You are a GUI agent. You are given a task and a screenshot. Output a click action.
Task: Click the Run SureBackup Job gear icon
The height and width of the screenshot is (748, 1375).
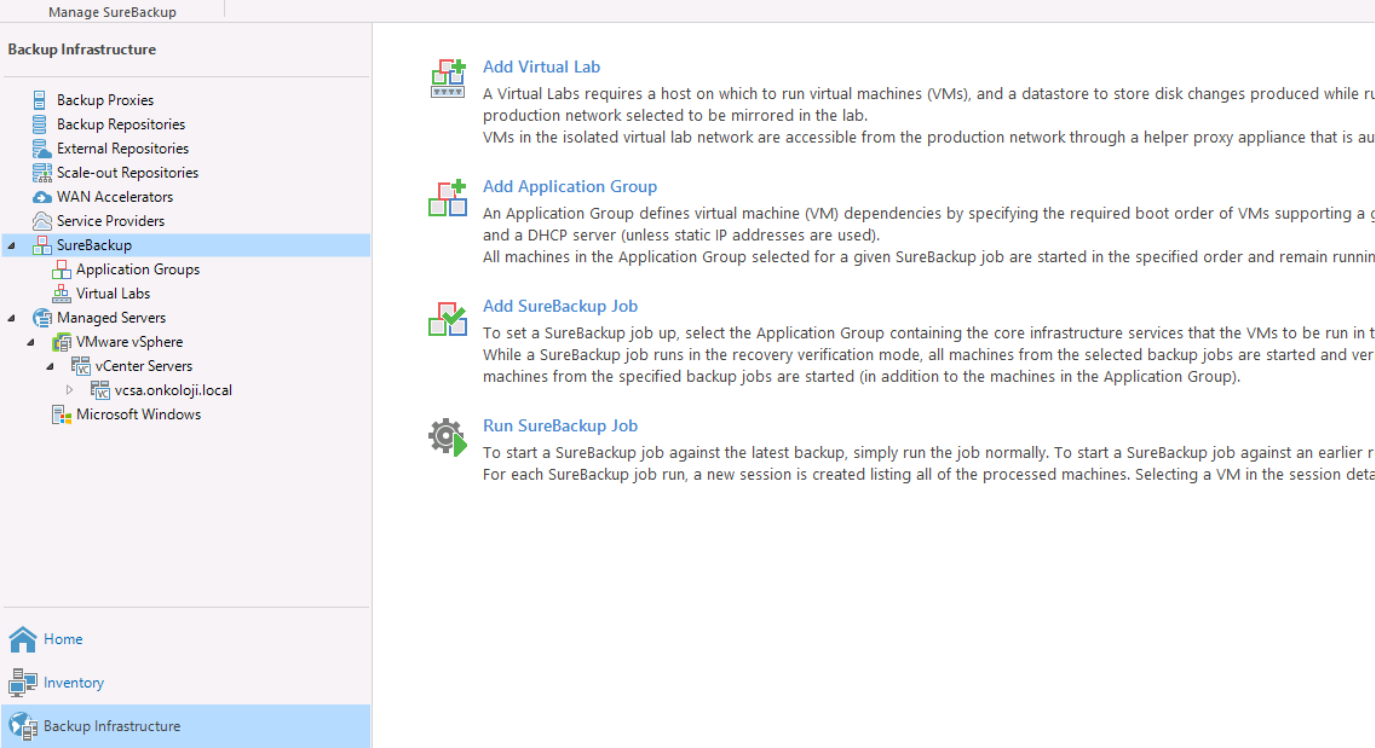[448, 438]
